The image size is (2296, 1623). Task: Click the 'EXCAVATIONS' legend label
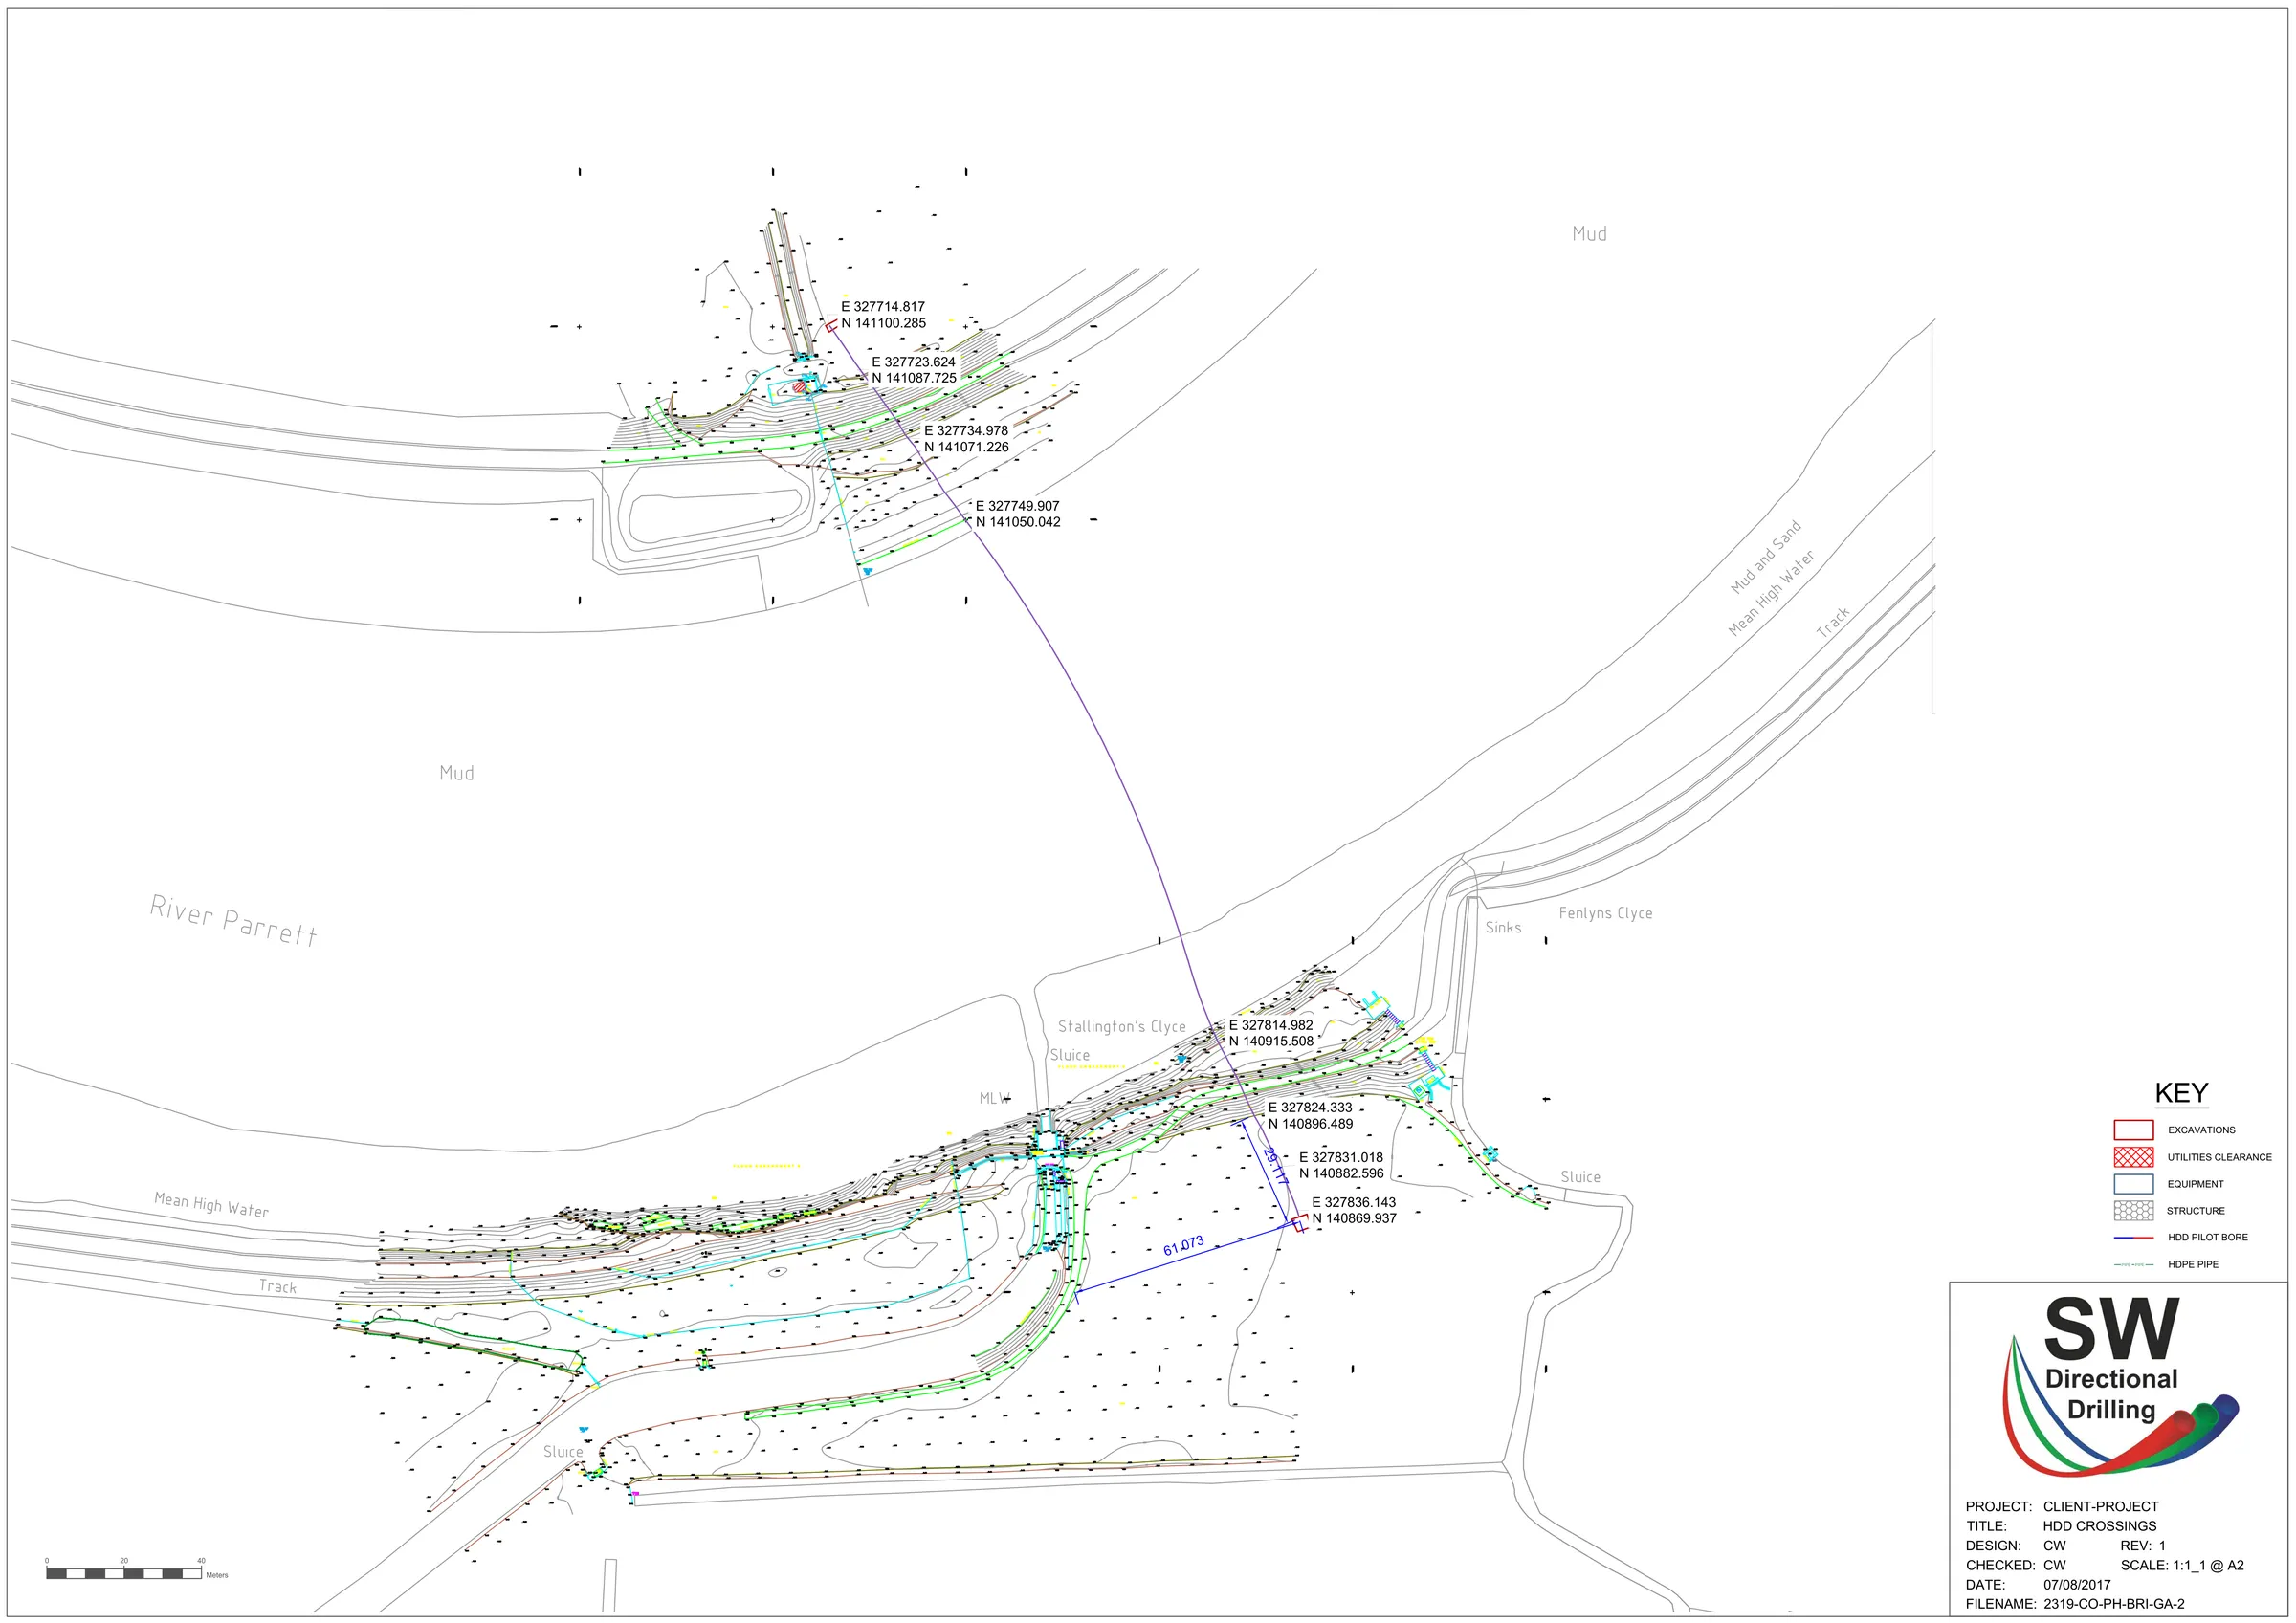pyautogui.click(x=2201, y=1130)
